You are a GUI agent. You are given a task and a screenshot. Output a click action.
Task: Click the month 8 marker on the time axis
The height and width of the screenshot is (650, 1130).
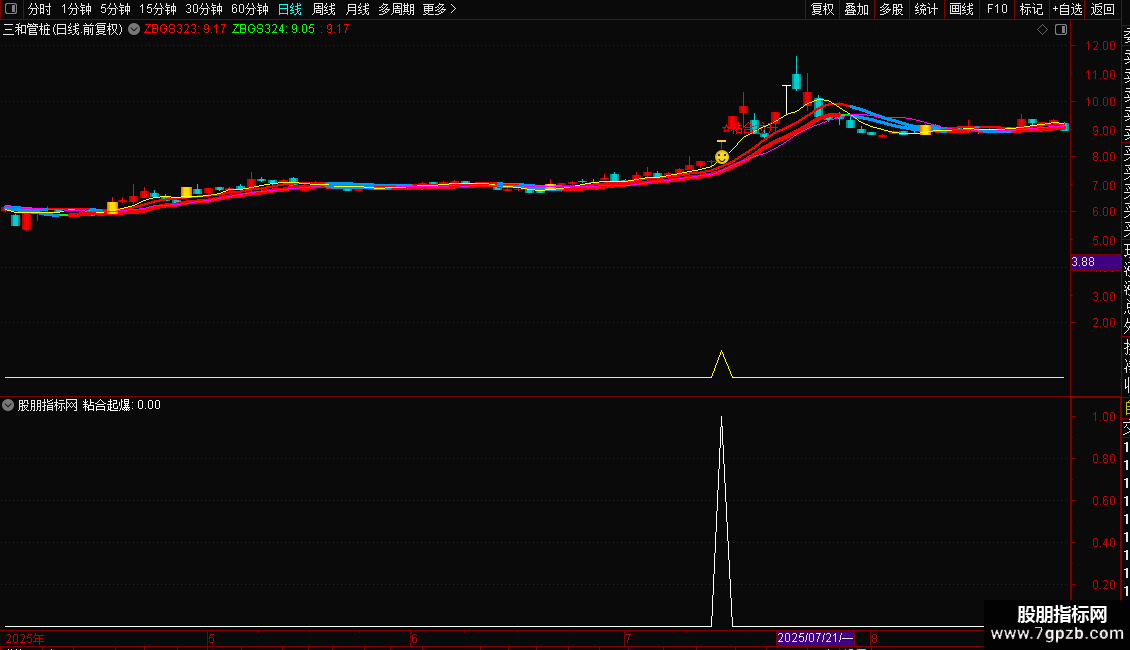coord(874,638)
